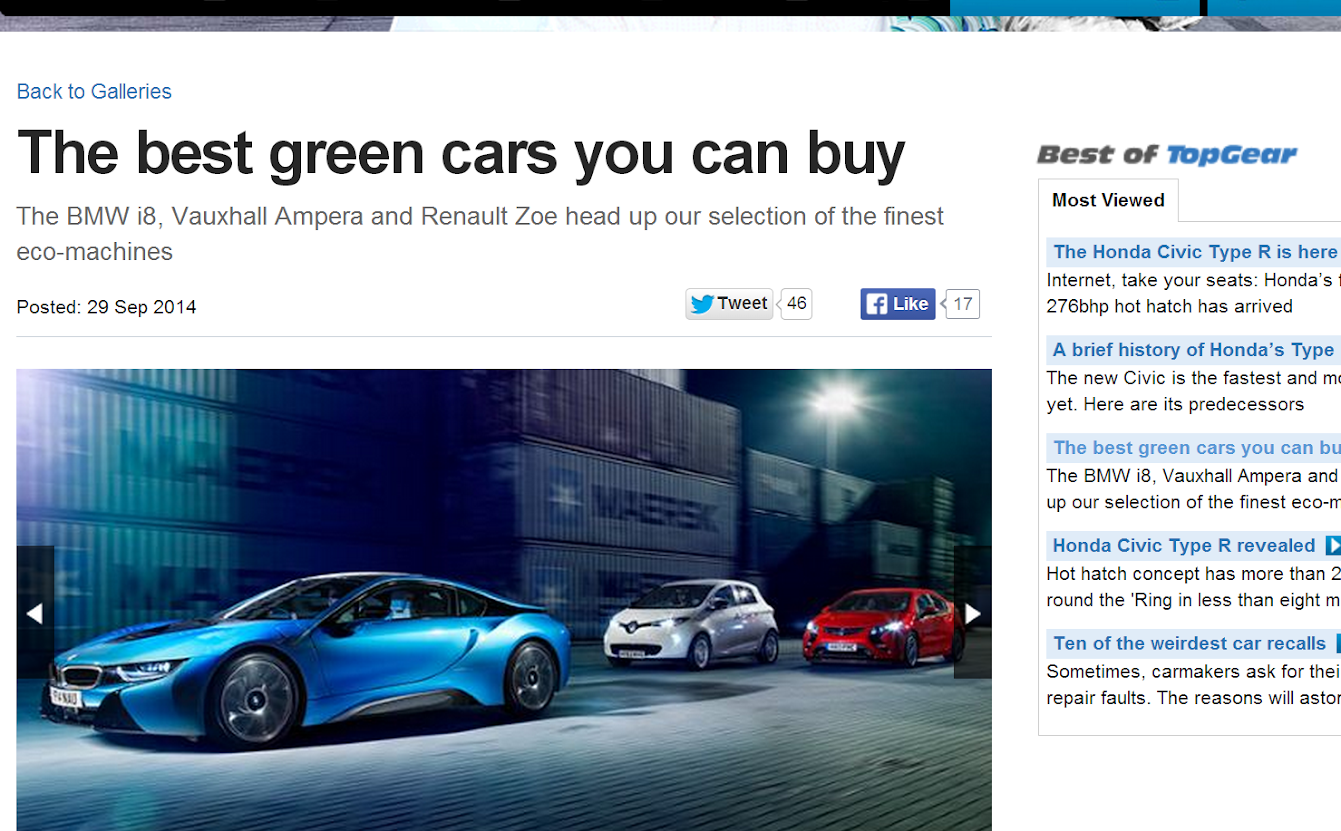Advance to the next gallery image
The image size is (1341, 831).
pyautogui.click(x=972, y=613)
